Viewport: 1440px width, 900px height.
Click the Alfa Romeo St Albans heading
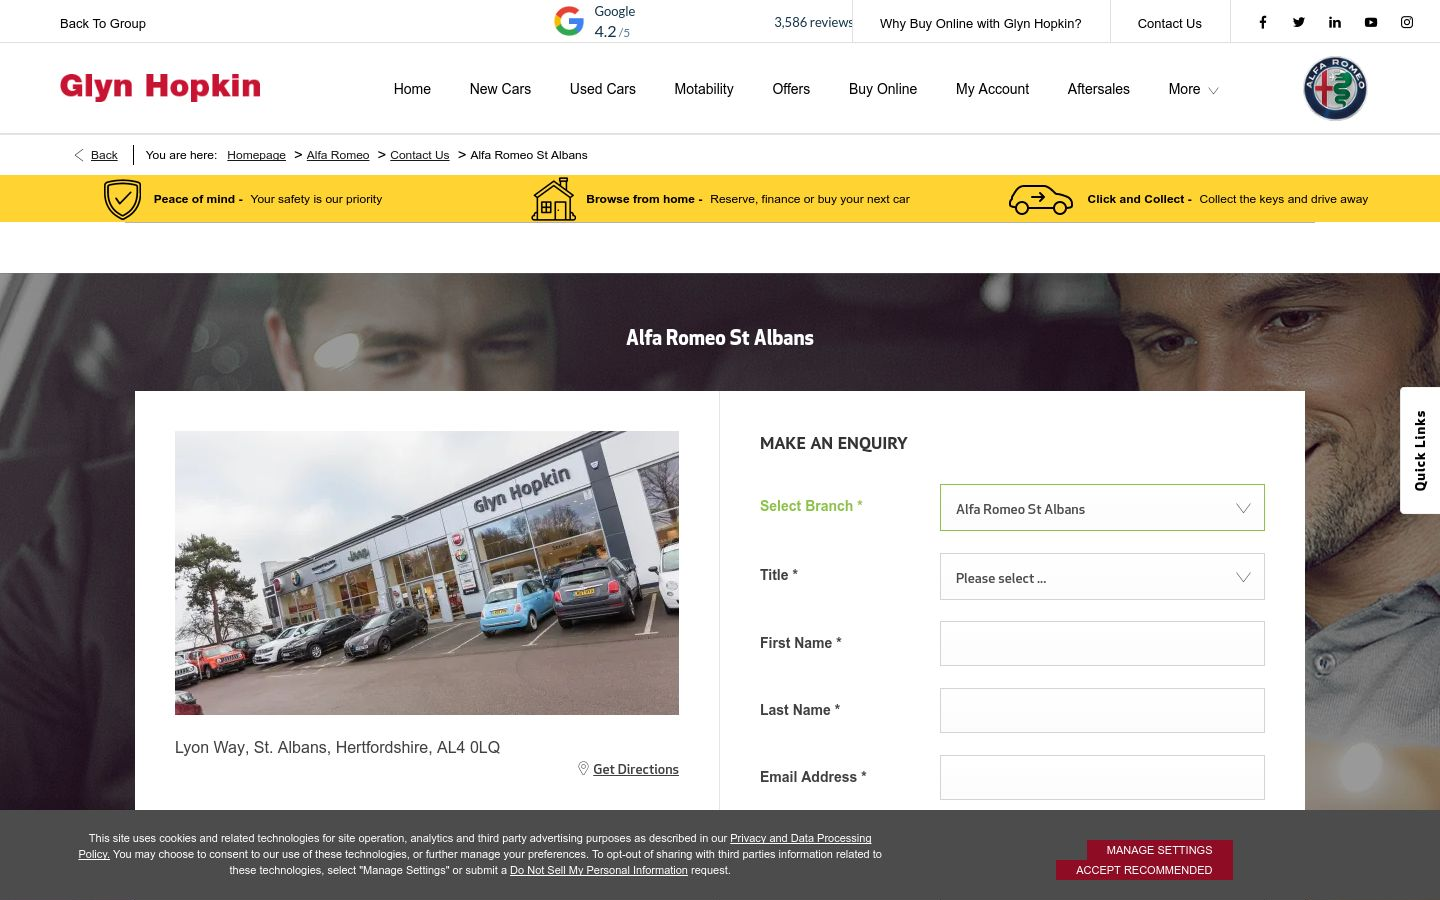point(720,338)
